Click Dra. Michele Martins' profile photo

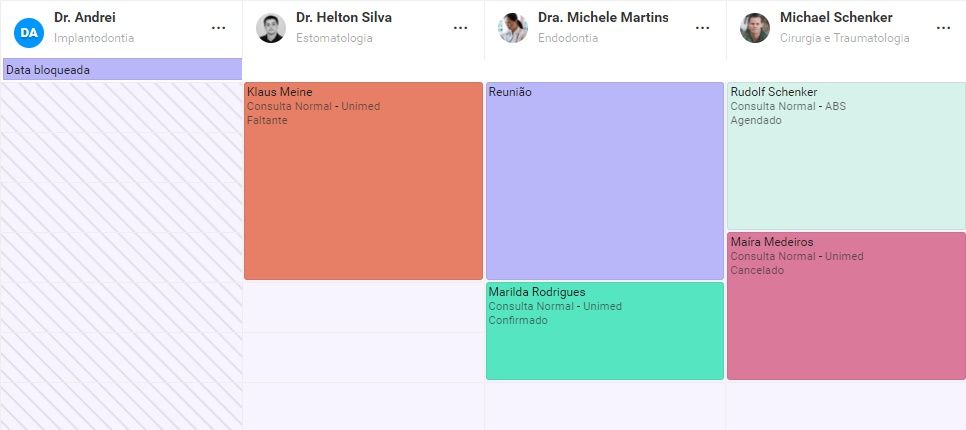(513, 28)
